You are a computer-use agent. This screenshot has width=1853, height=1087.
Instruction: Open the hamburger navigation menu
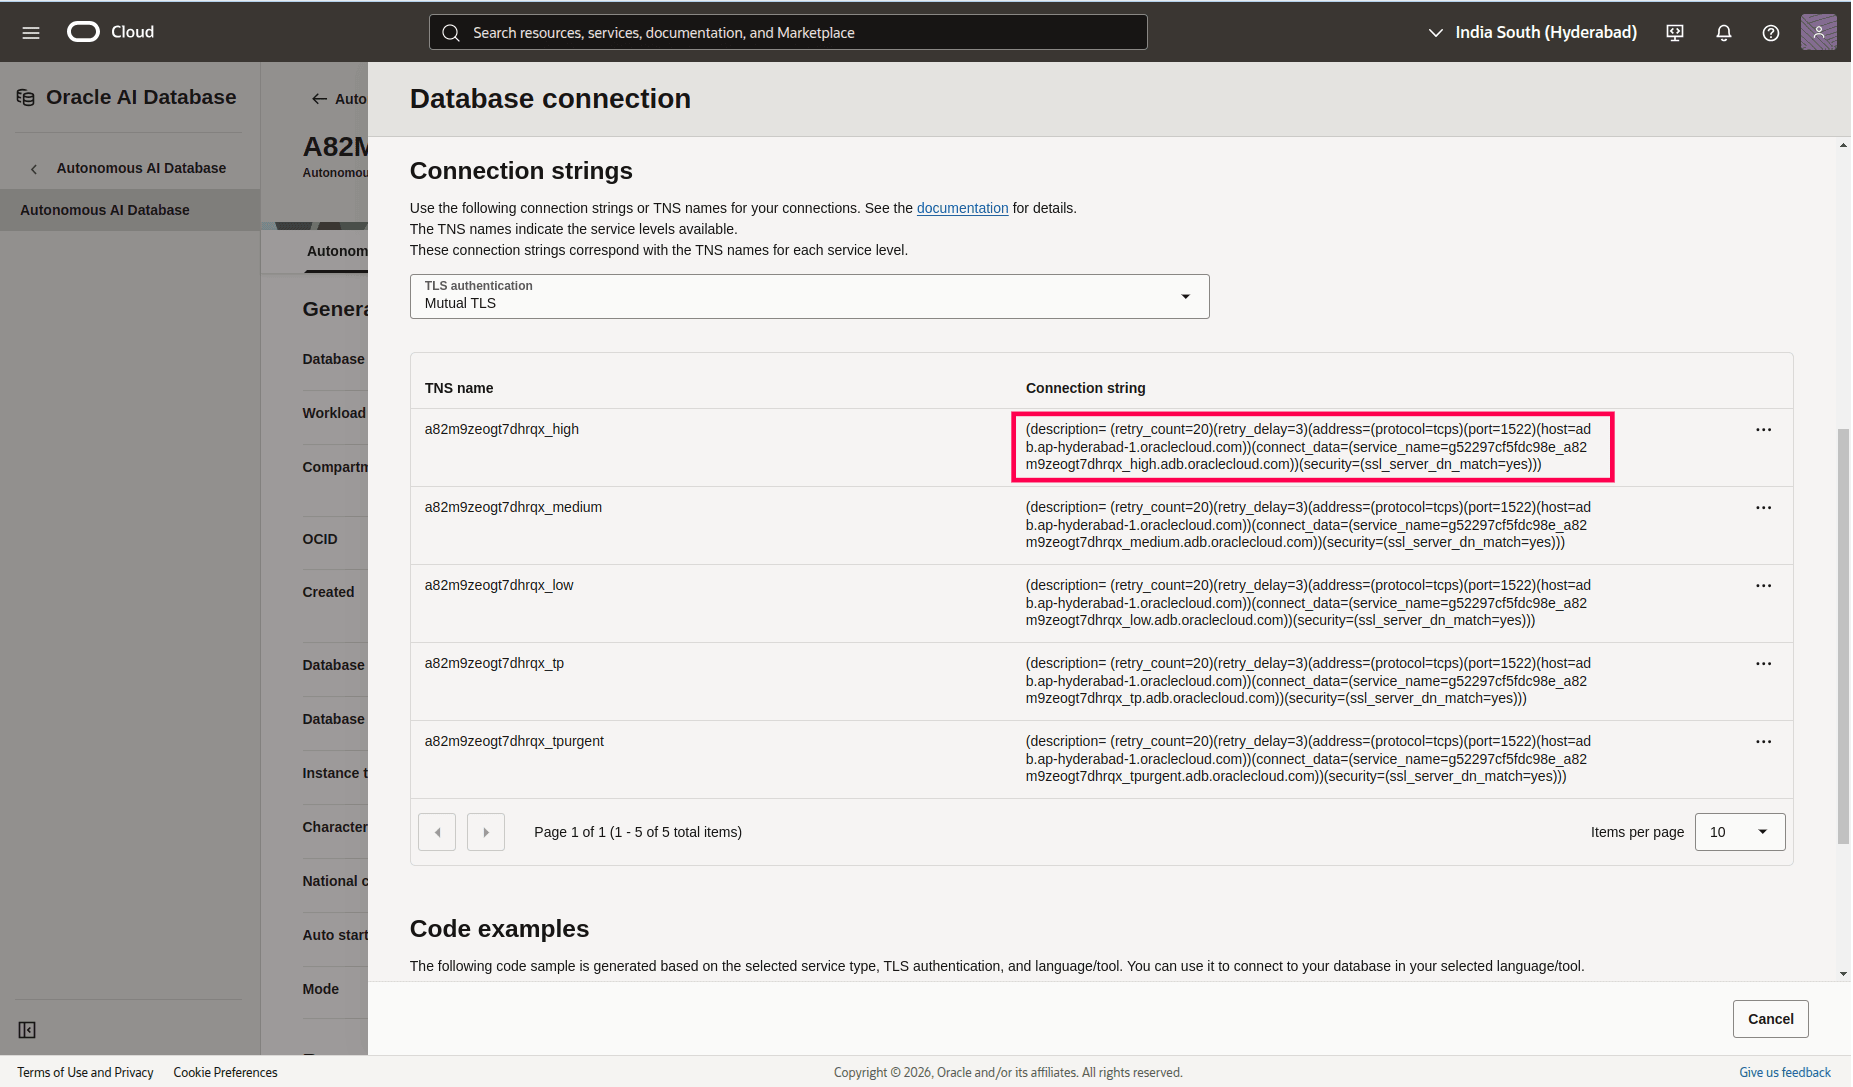tap(31, 33)
